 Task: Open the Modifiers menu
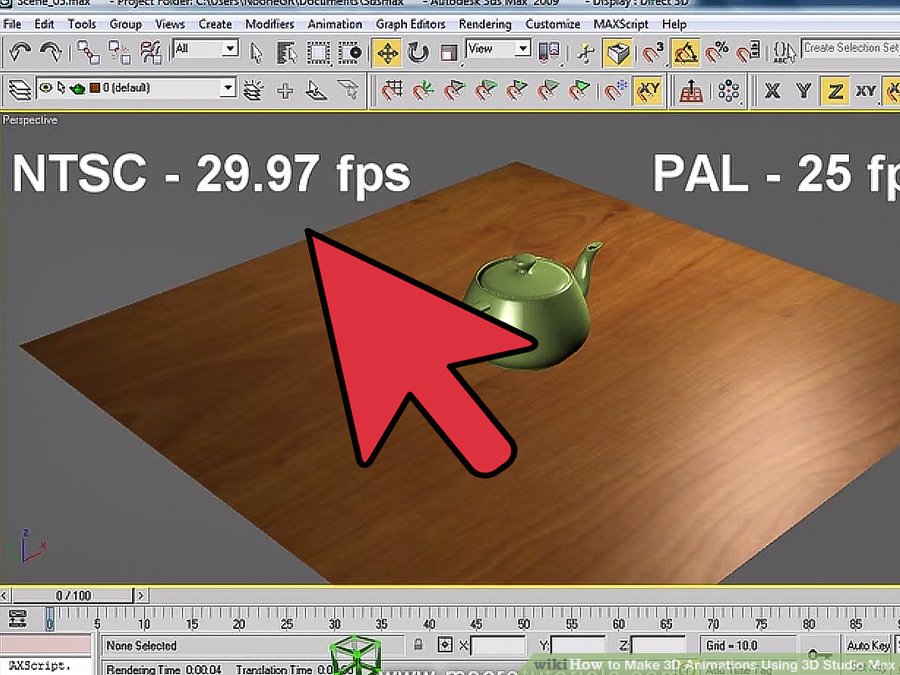point(269,24)
